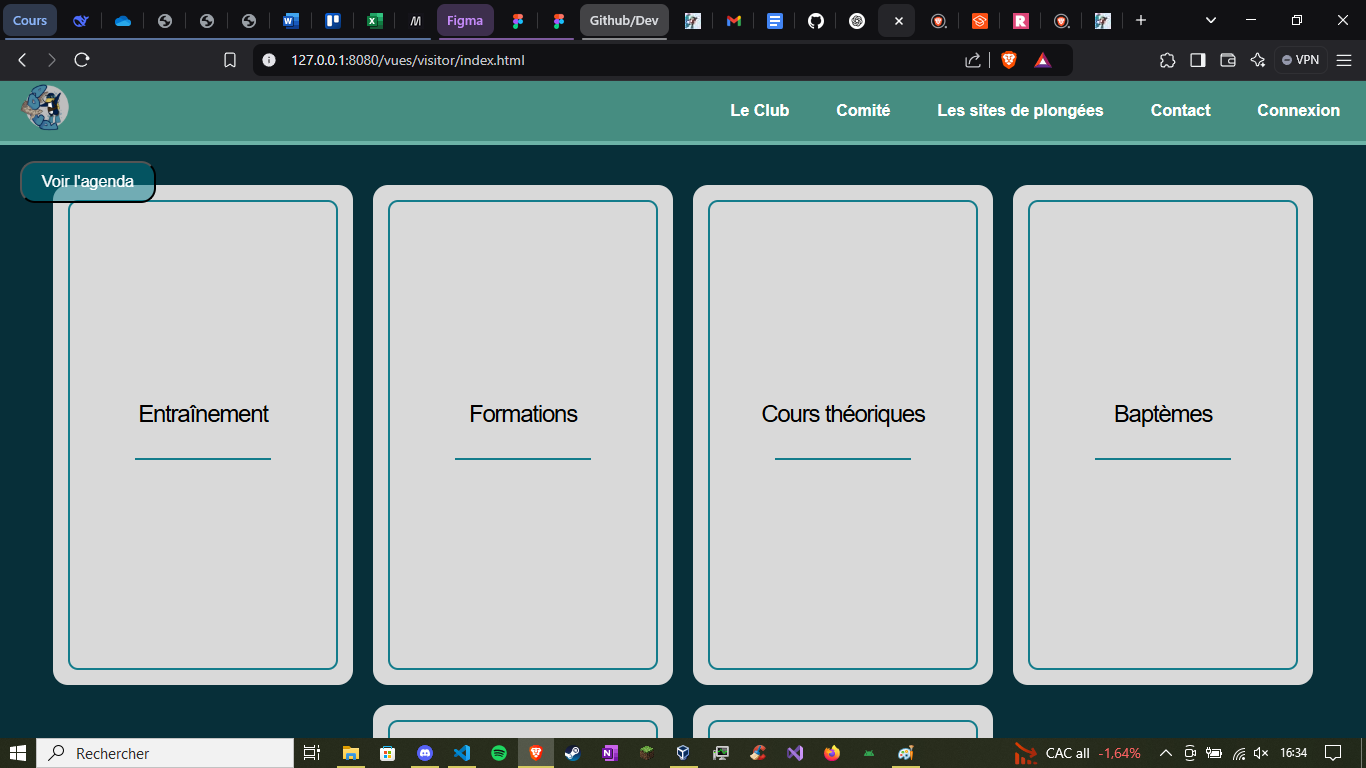Open the tab list chevron dropdown
1366x768 pixels.
pyautogui.click(x=1210, y=20)
